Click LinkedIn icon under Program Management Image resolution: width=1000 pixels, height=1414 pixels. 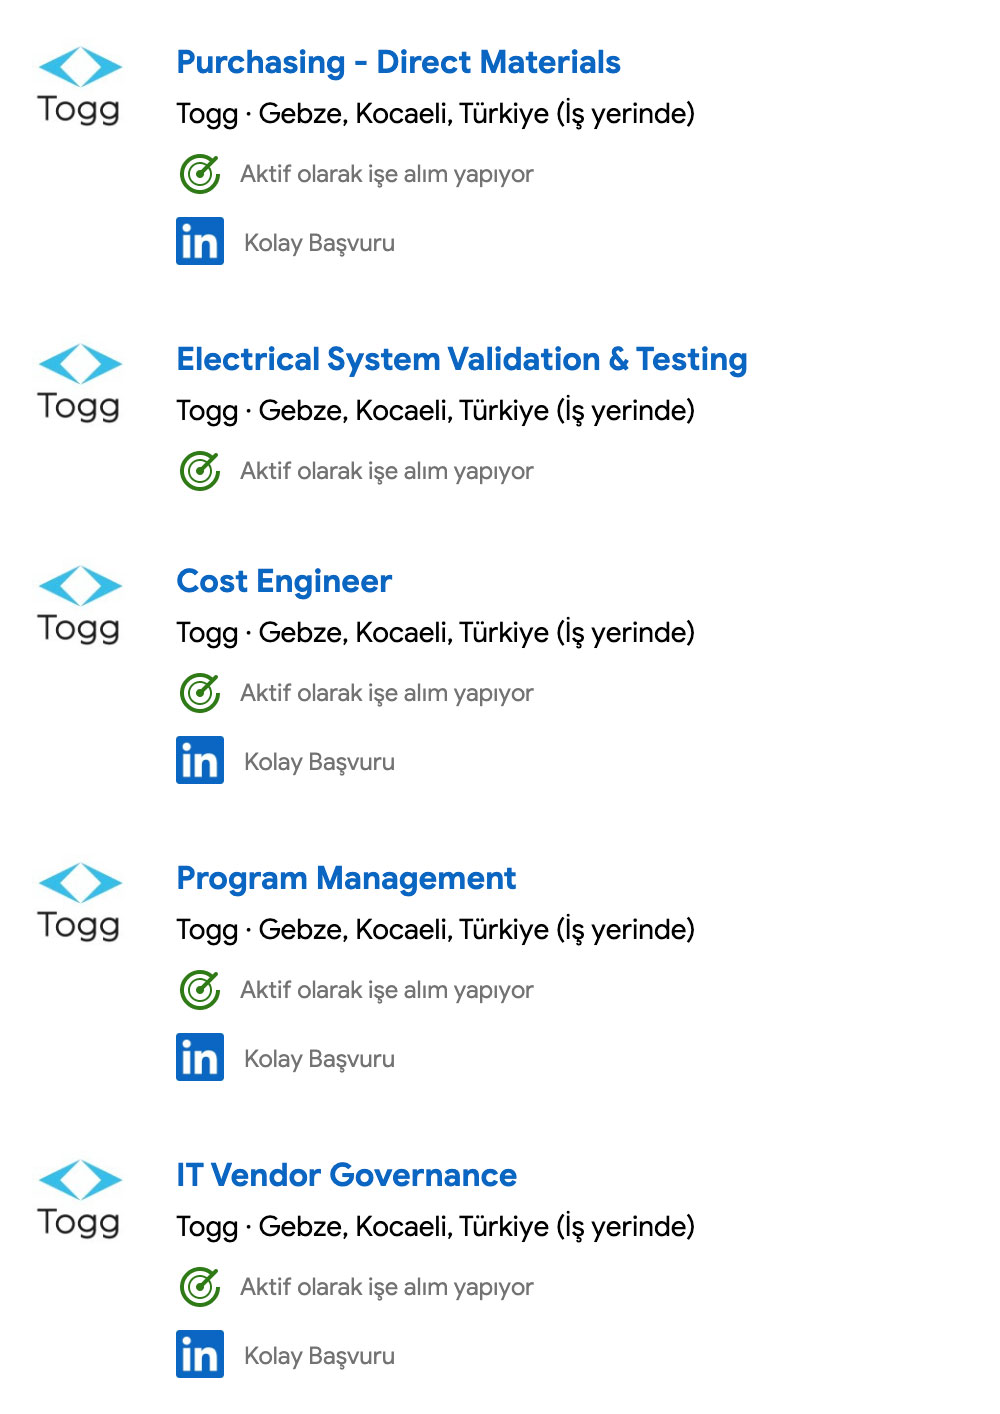pyautogui.click(x=200, y=1057)
